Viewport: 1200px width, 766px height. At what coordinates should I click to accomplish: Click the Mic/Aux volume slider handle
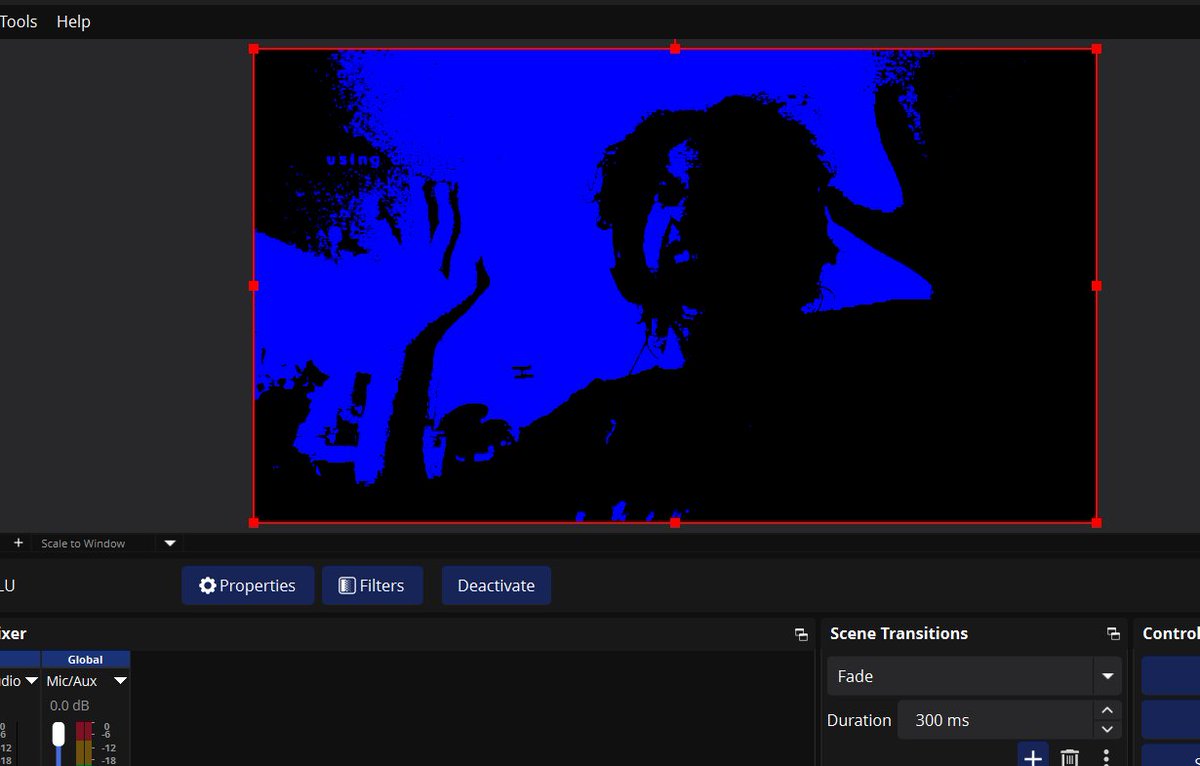point(58,734)
